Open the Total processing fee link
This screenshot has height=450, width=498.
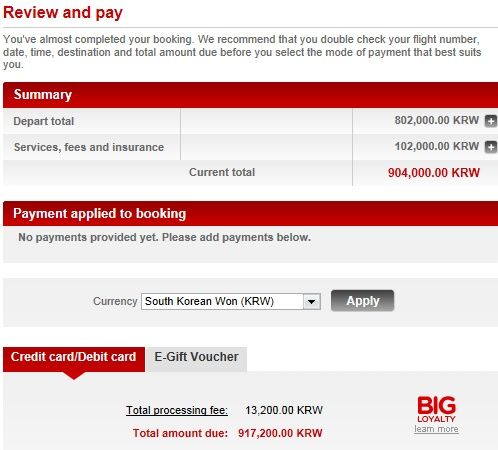coord(177,410)
